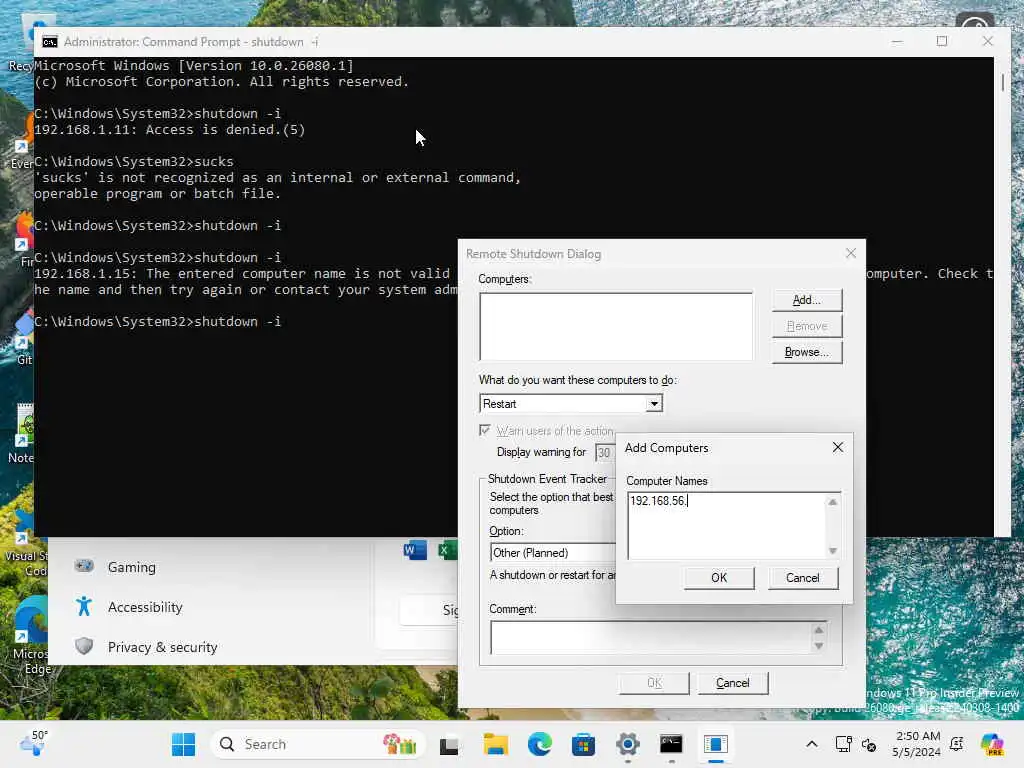Click the Firefox desktop shortcut
The image size is (1024, 768).
pos(25,240)
